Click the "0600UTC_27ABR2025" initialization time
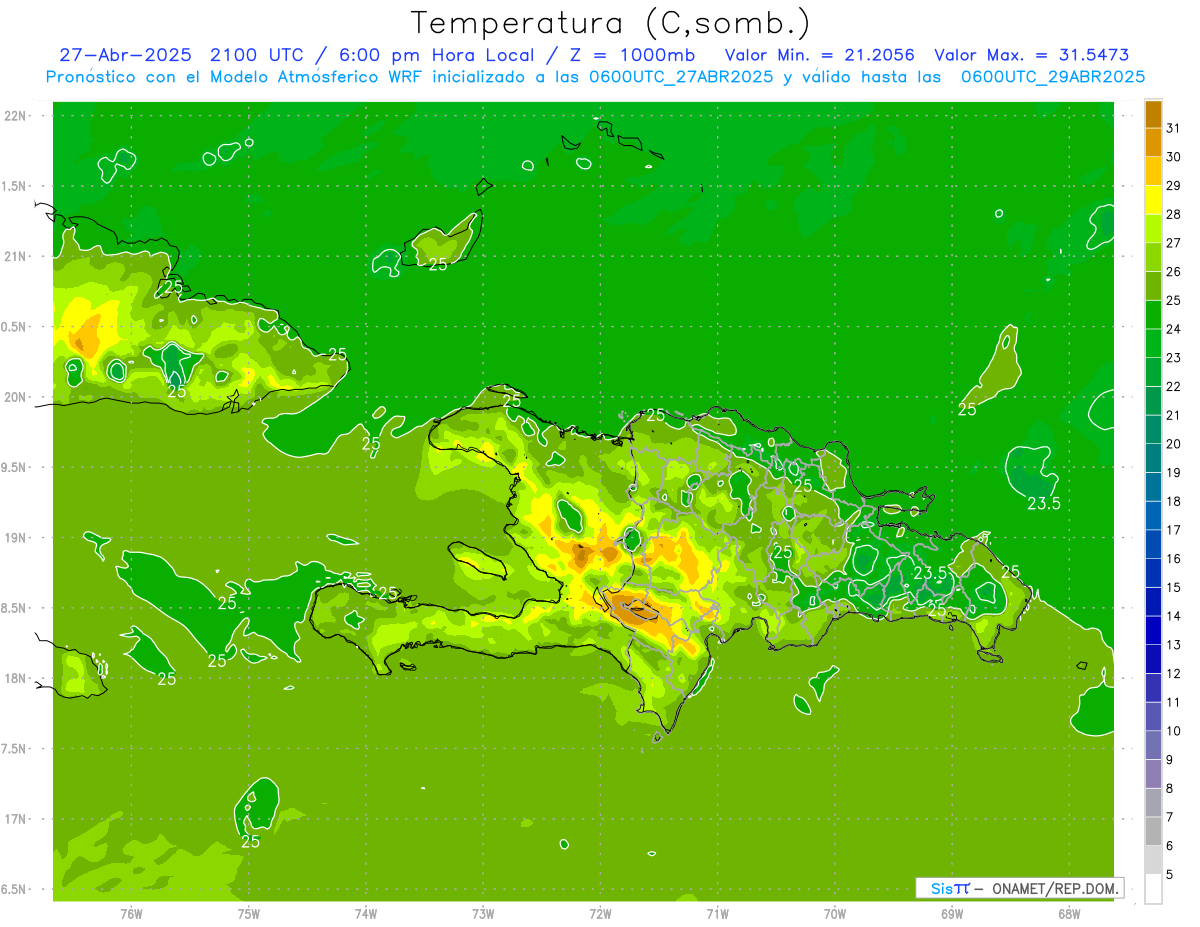 click(680, 77)
